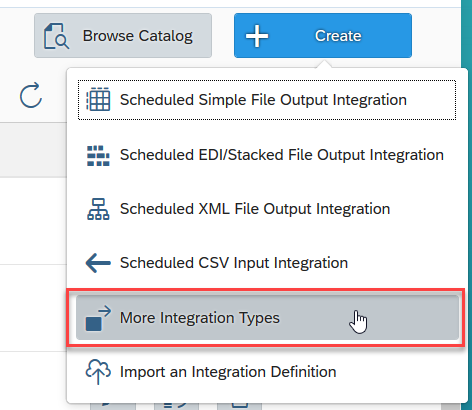Click the cloud upload import icon
Image resolution: width=472 pixels, height=410 pixels.
98,372
